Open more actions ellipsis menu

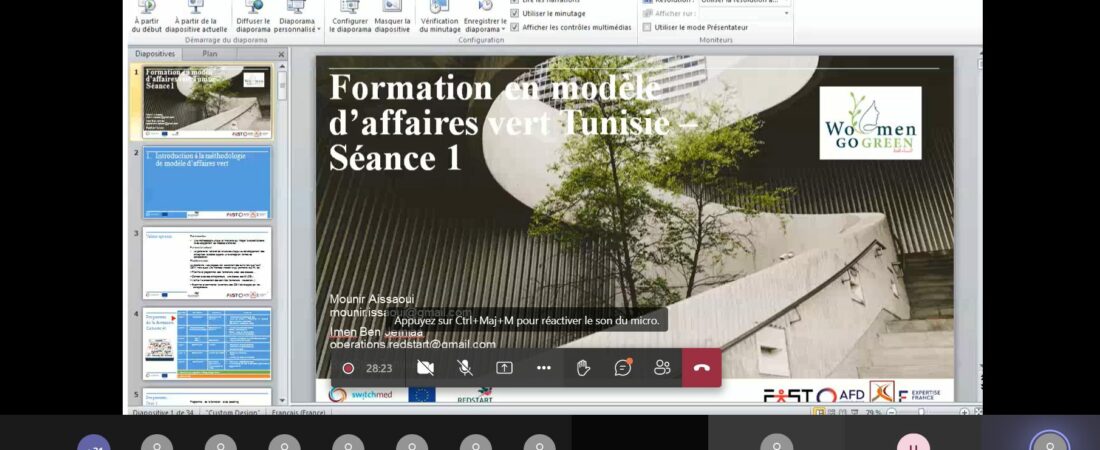(x=544, y=368)
